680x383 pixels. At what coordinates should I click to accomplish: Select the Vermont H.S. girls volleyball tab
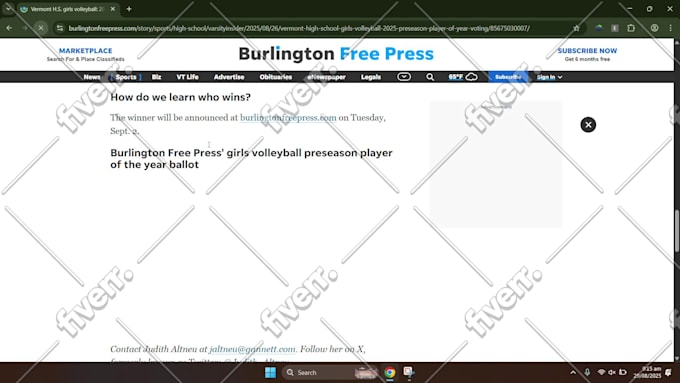(67, 9)
